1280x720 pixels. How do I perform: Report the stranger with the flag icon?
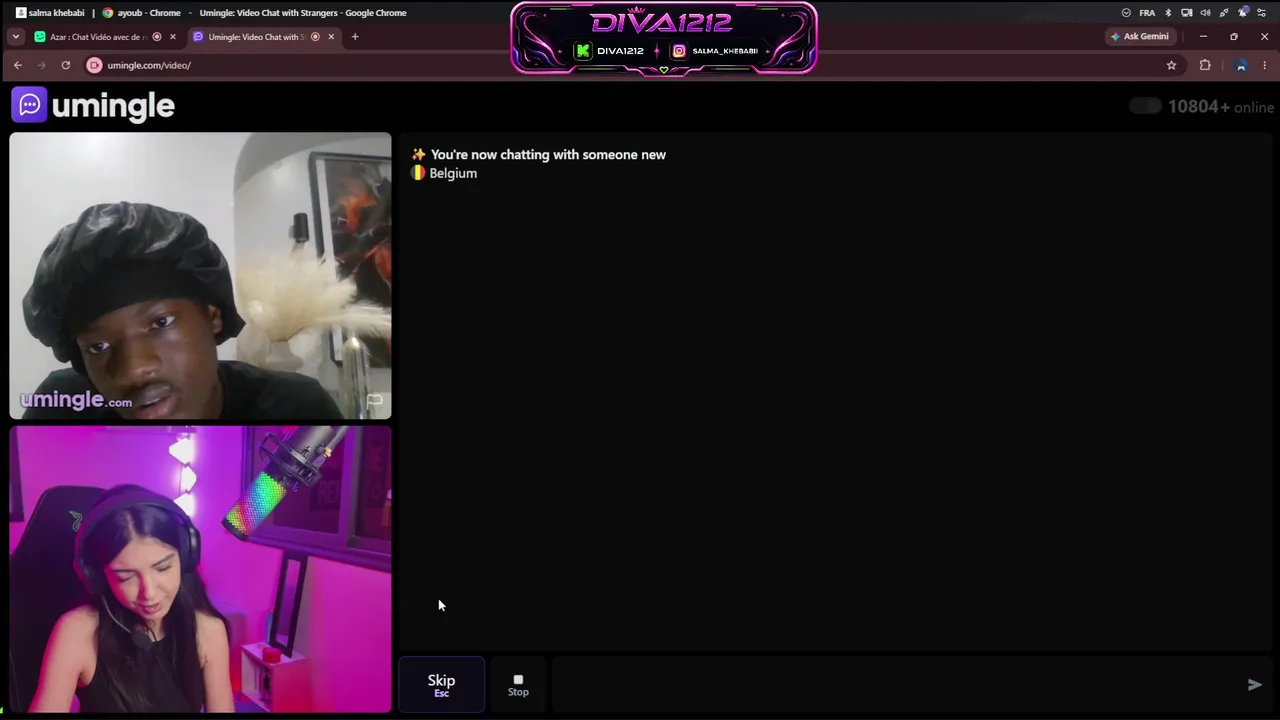pos(375,401)
